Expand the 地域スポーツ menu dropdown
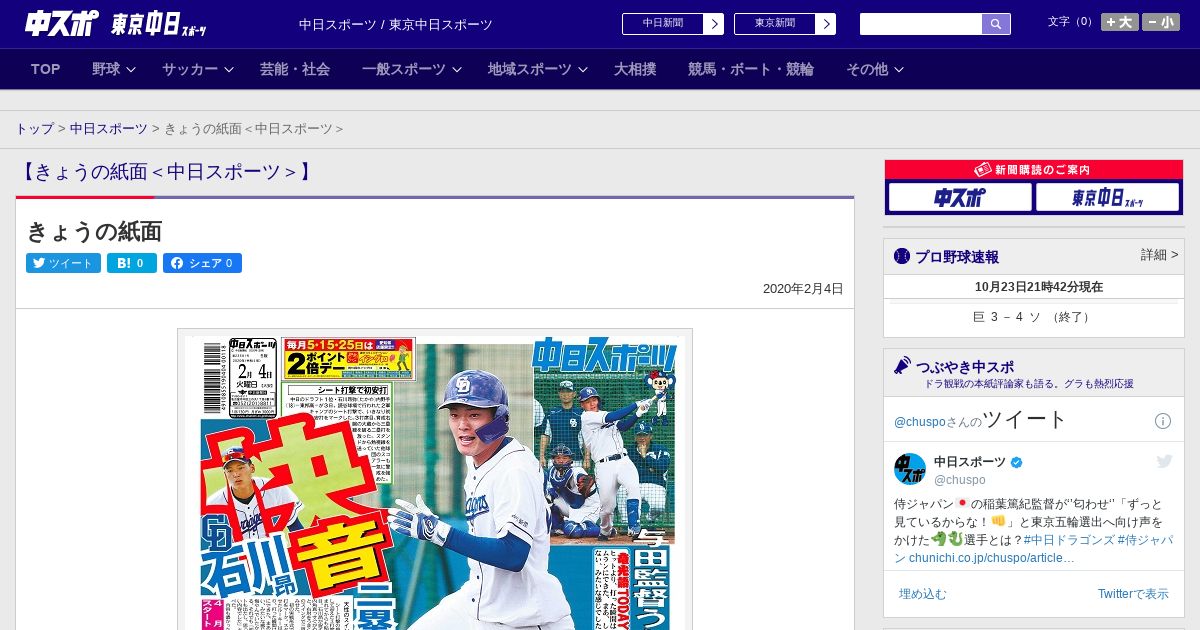Image resolution: width=1200 pixels, height=630 pixels. [537, 69]
